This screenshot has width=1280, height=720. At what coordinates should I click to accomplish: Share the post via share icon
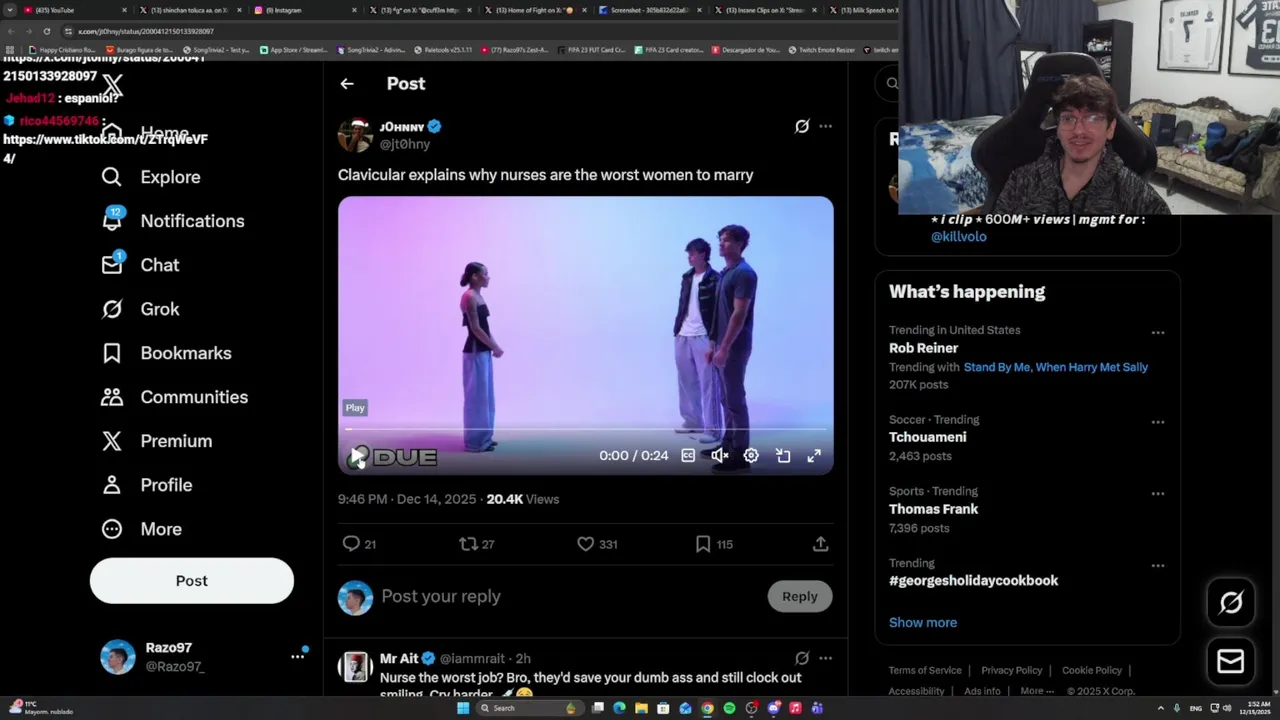(x=820, y=544)
